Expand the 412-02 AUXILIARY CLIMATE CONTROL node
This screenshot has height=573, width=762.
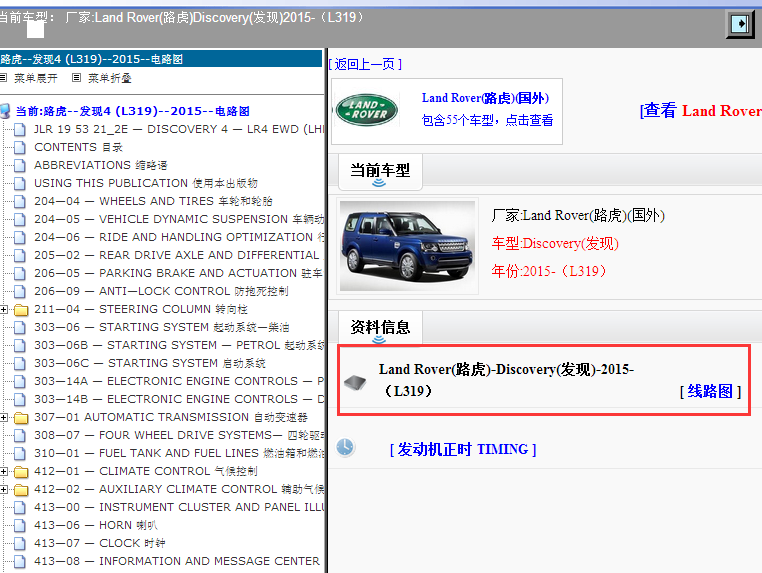pyautogui.click(x=3, y=489)
